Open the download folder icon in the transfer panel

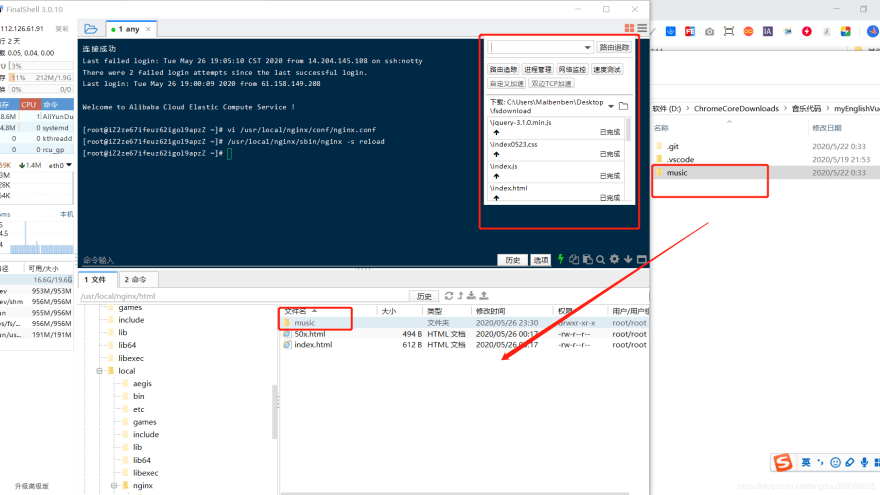click(624, 106)
